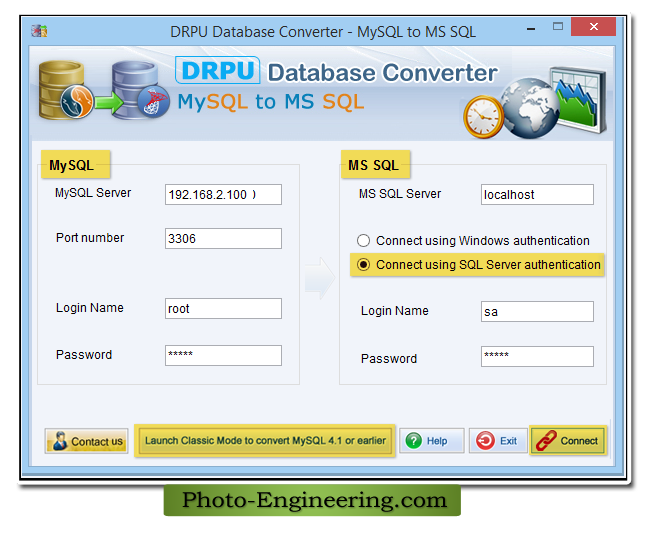
Task: Click the Port number label
Action: click(x=90, y=238)
